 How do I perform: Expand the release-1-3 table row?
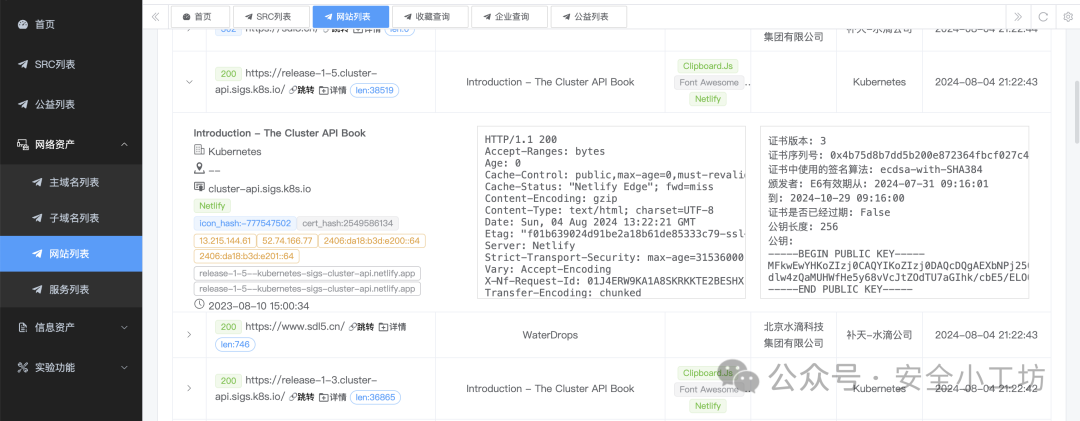point(189,389)
